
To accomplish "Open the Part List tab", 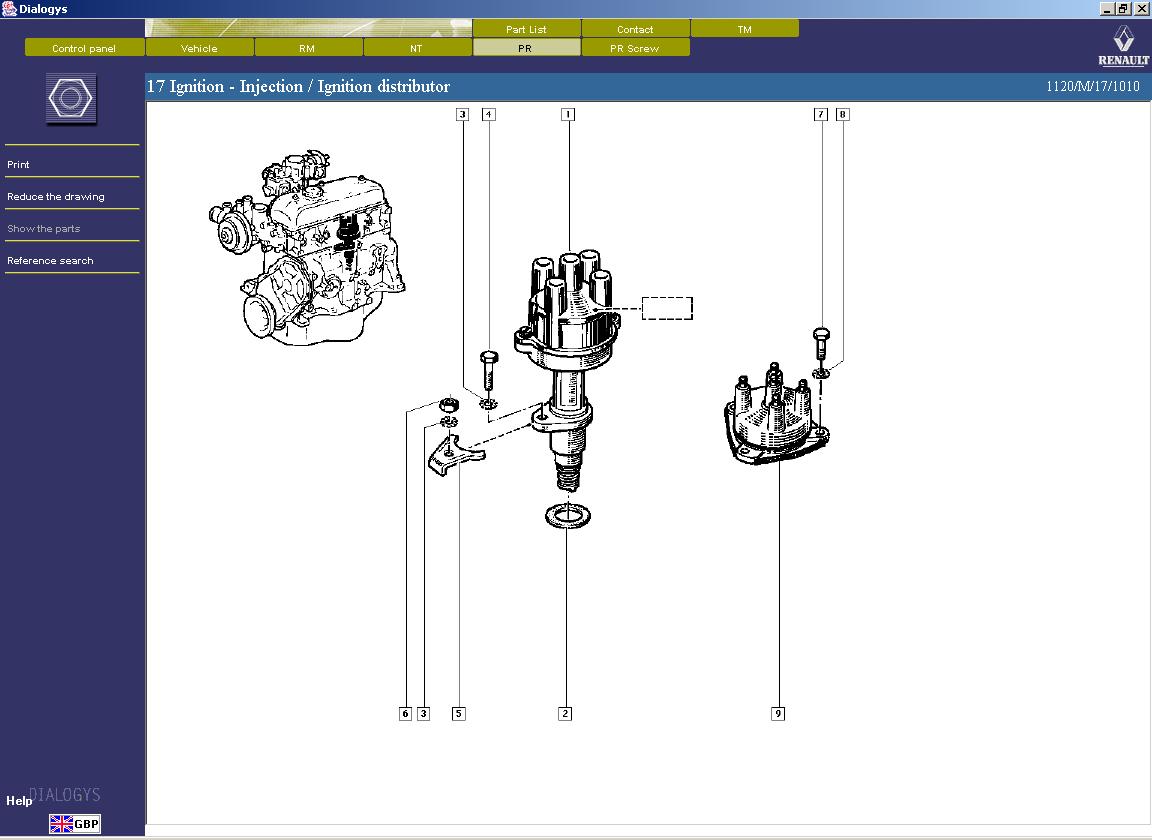I will coord(526,29).
